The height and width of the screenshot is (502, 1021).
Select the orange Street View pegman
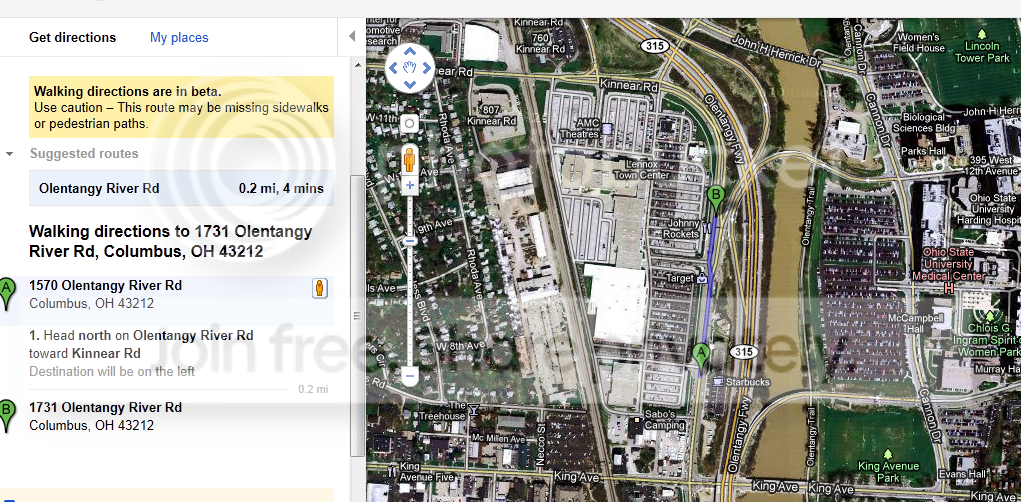click(x=409, y=160)
